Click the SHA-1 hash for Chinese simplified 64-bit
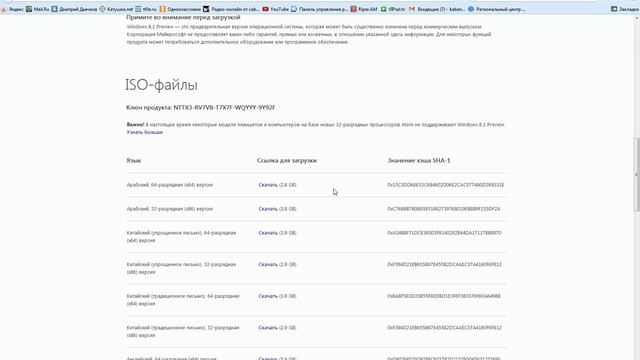The width and height of the screenshot is (640, 360). pyautogui.click(x=444, y=233)
